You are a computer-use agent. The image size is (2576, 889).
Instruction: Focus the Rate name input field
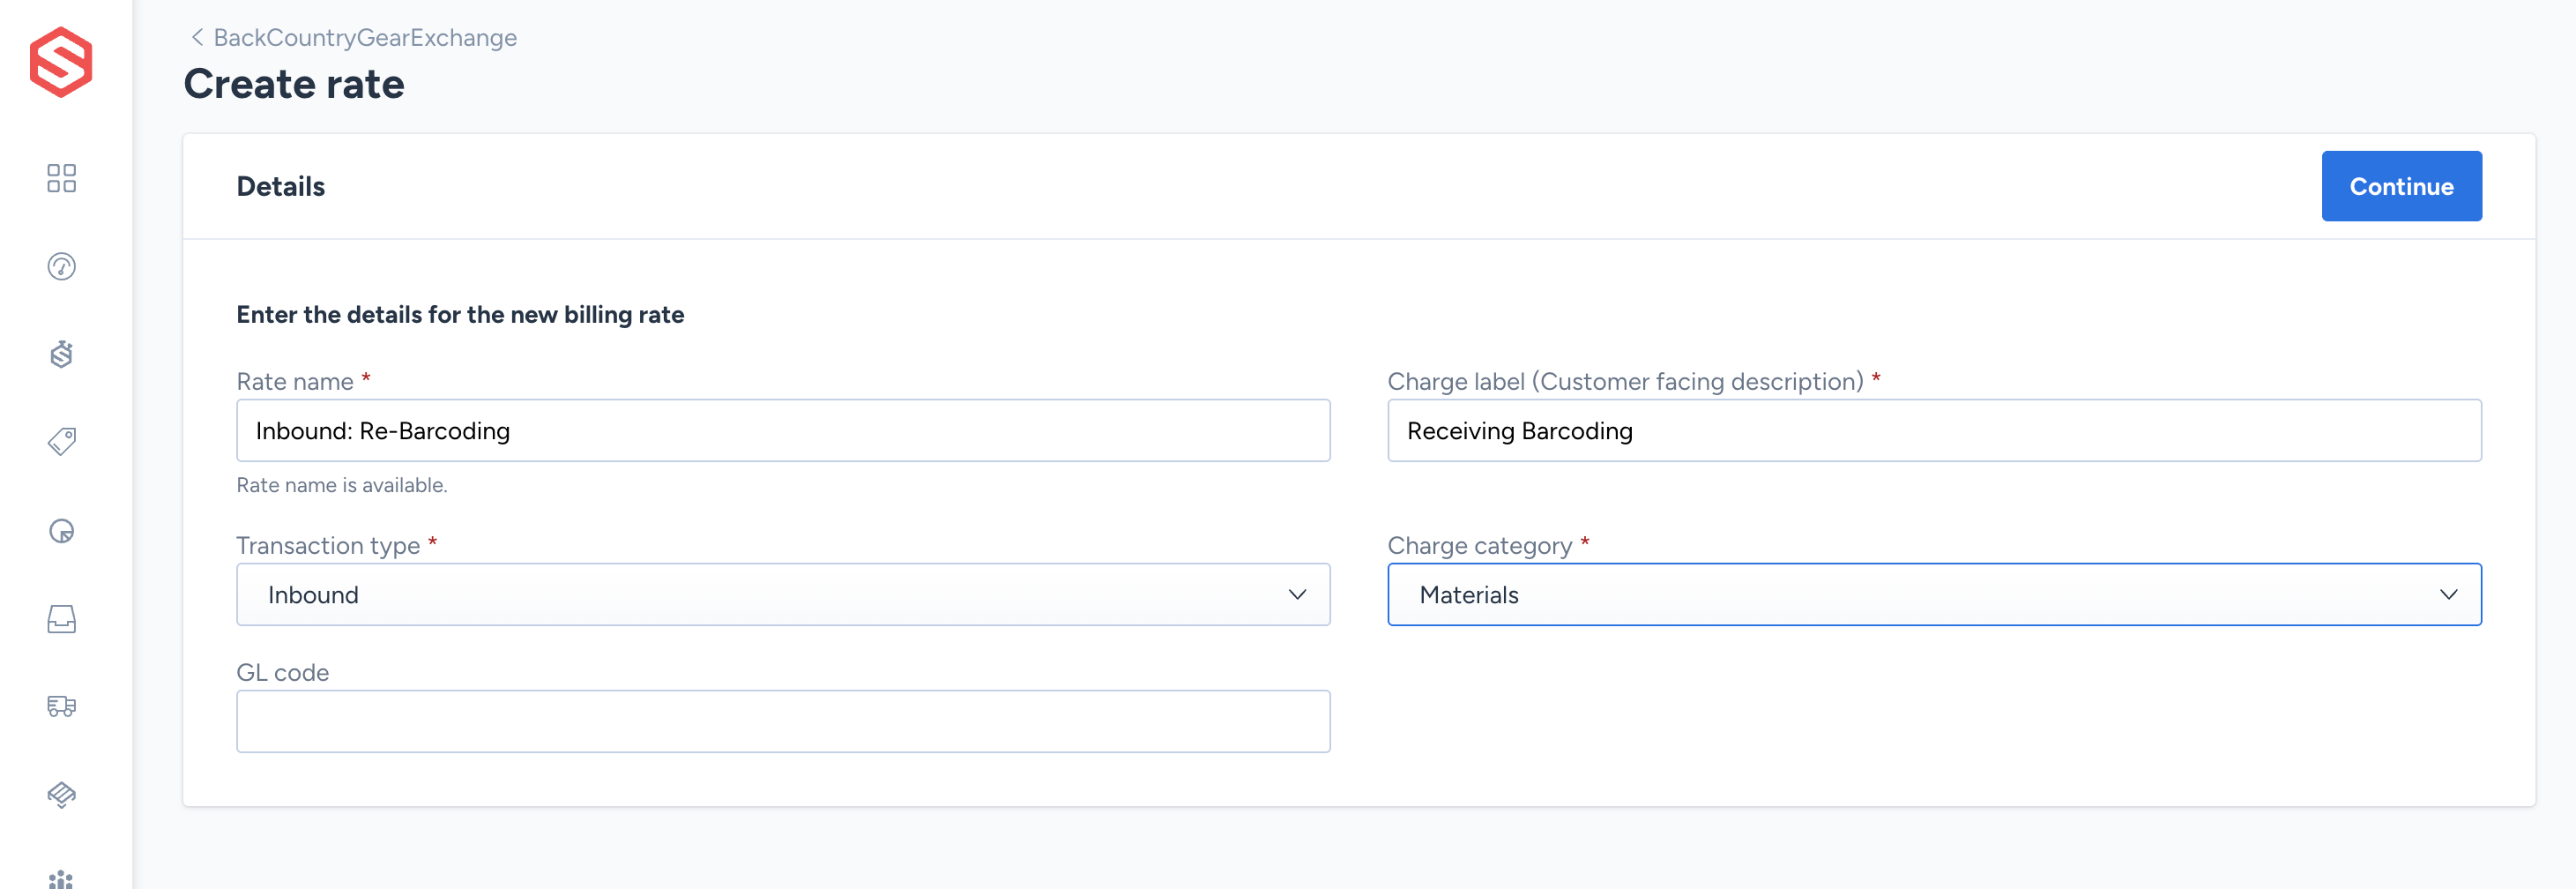pos(782,430)
